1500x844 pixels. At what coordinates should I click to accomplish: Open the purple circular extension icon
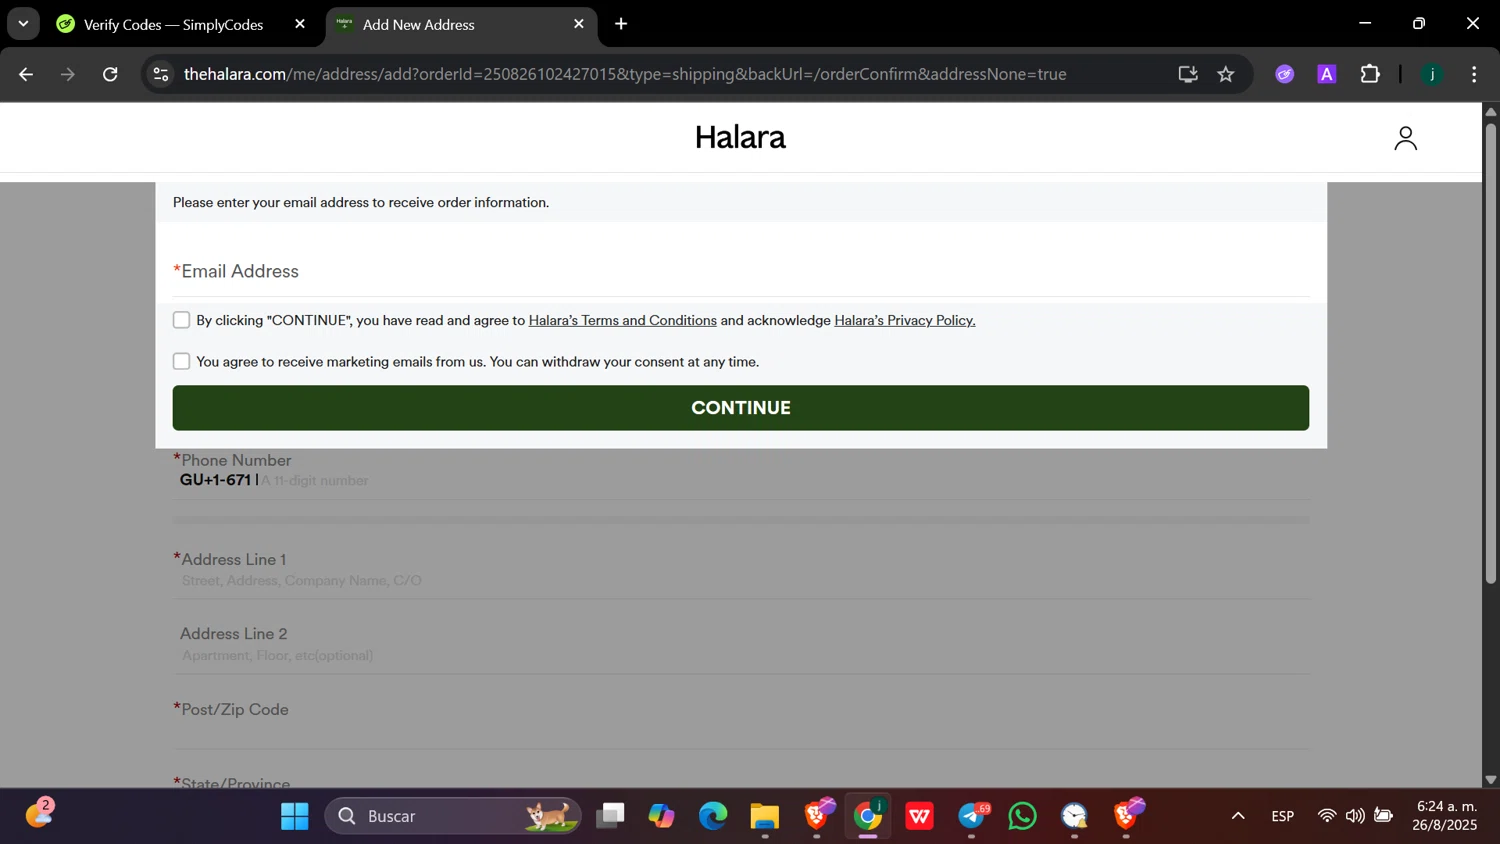coord(1285,74)
